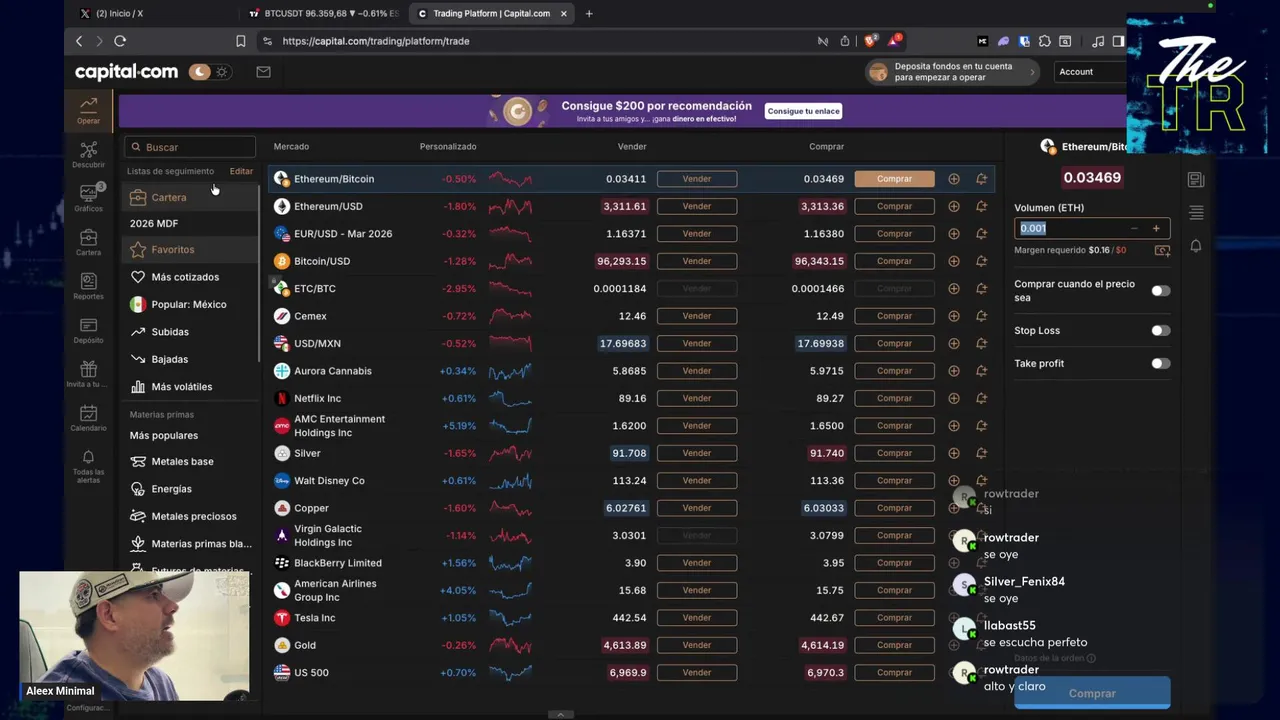
Task: Expand the bottom panel chevron
Action: [x=560, y=714]
